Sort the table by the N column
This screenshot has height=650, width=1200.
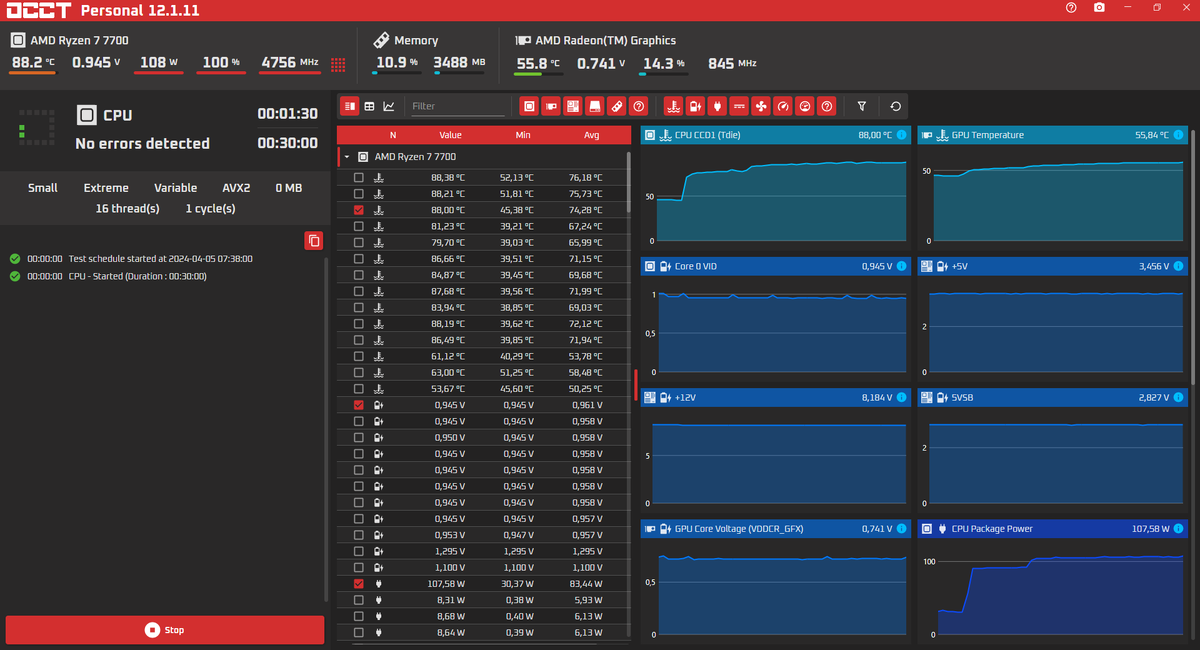click(x=393, y=135)
